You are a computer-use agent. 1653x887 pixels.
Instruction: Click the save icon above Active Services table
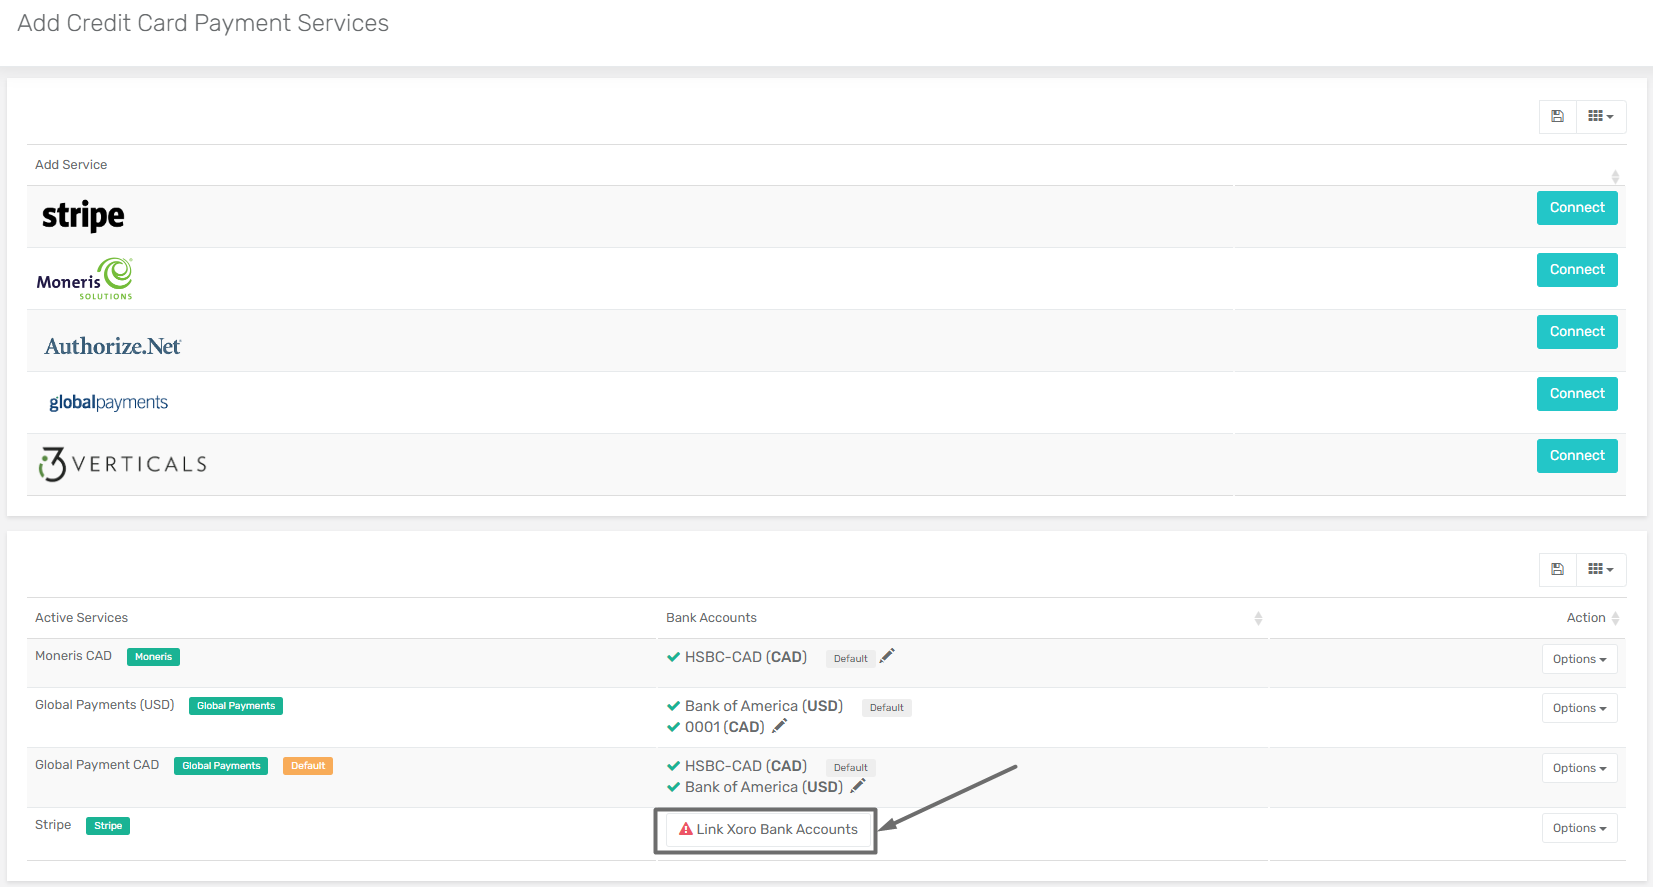(x=1557, y=569)
